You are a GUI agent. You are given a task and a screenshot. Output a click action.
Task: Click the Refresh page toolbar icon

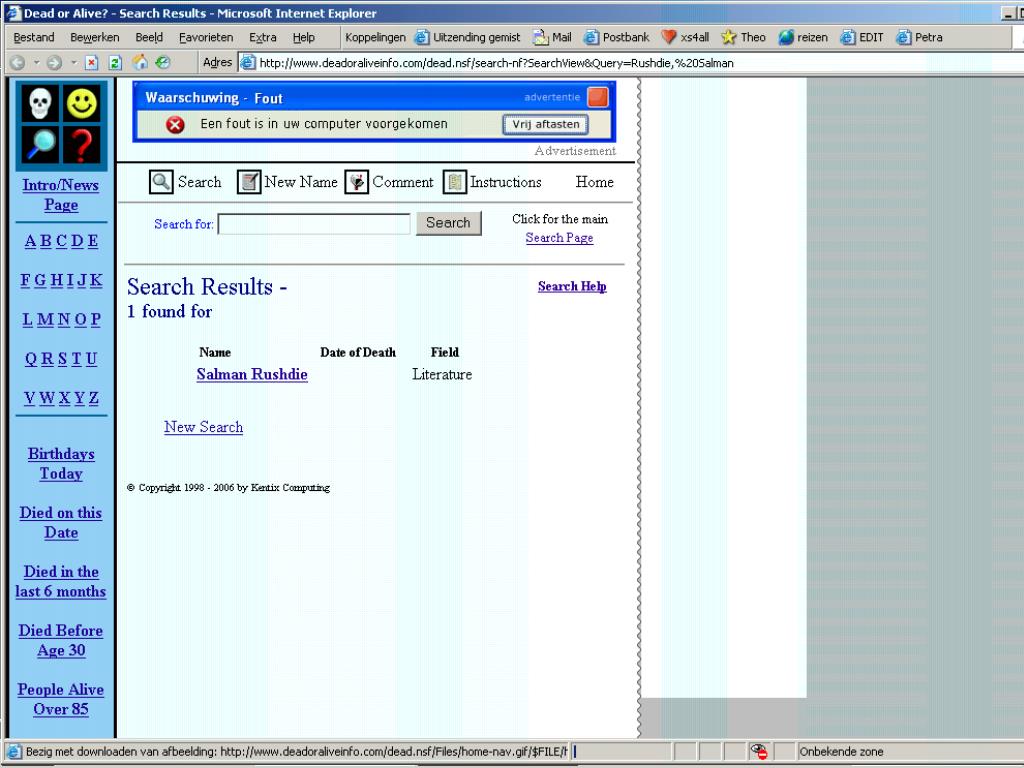pos(115,63)
